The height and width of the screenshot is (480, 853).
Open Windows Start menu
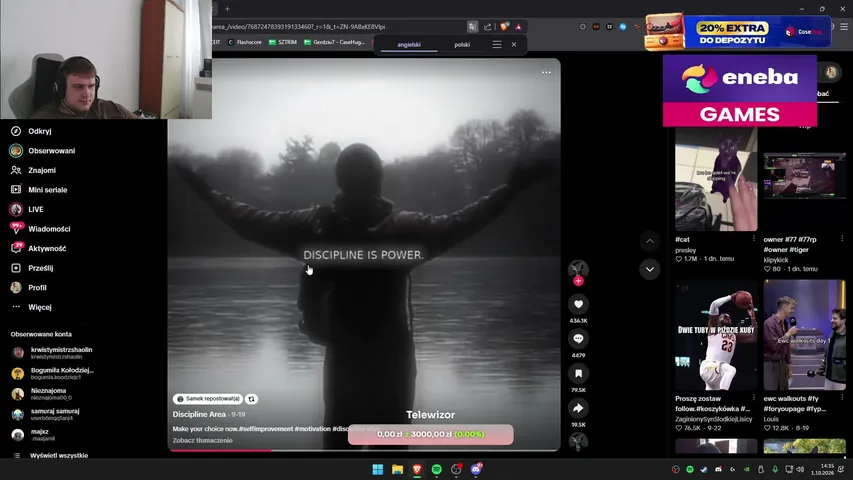(x=378, y=469)
